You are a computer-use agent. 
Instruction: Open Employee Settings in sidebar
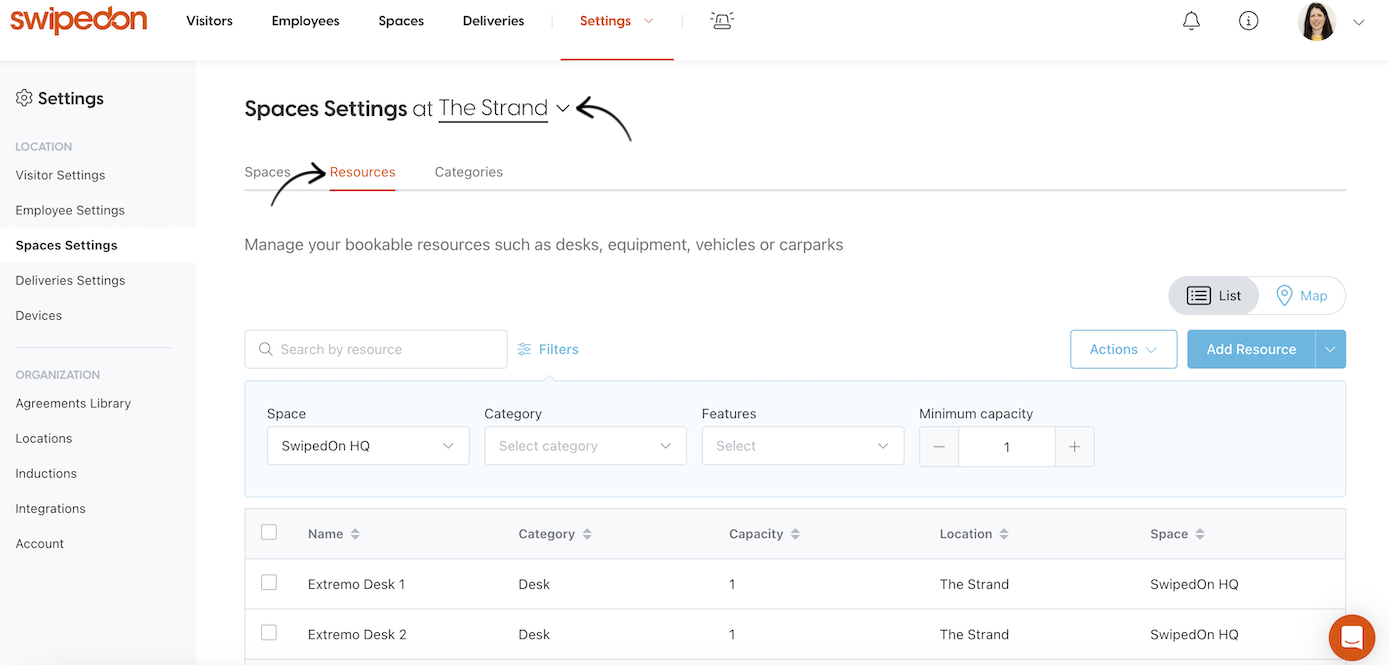point(70,210)
